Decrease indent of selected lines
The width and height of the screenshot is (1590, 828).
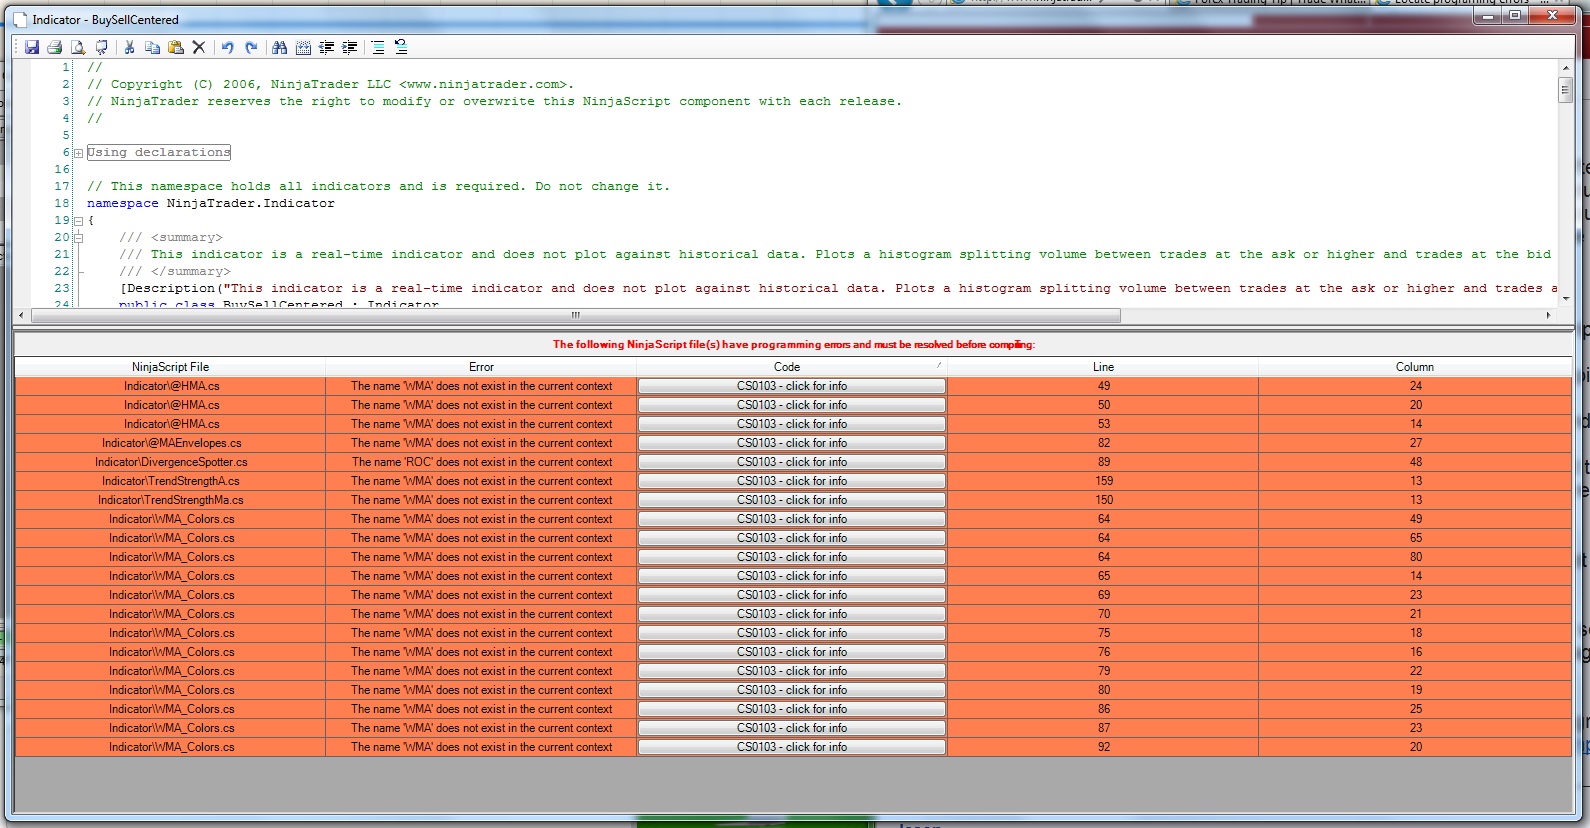pos(326,47)
